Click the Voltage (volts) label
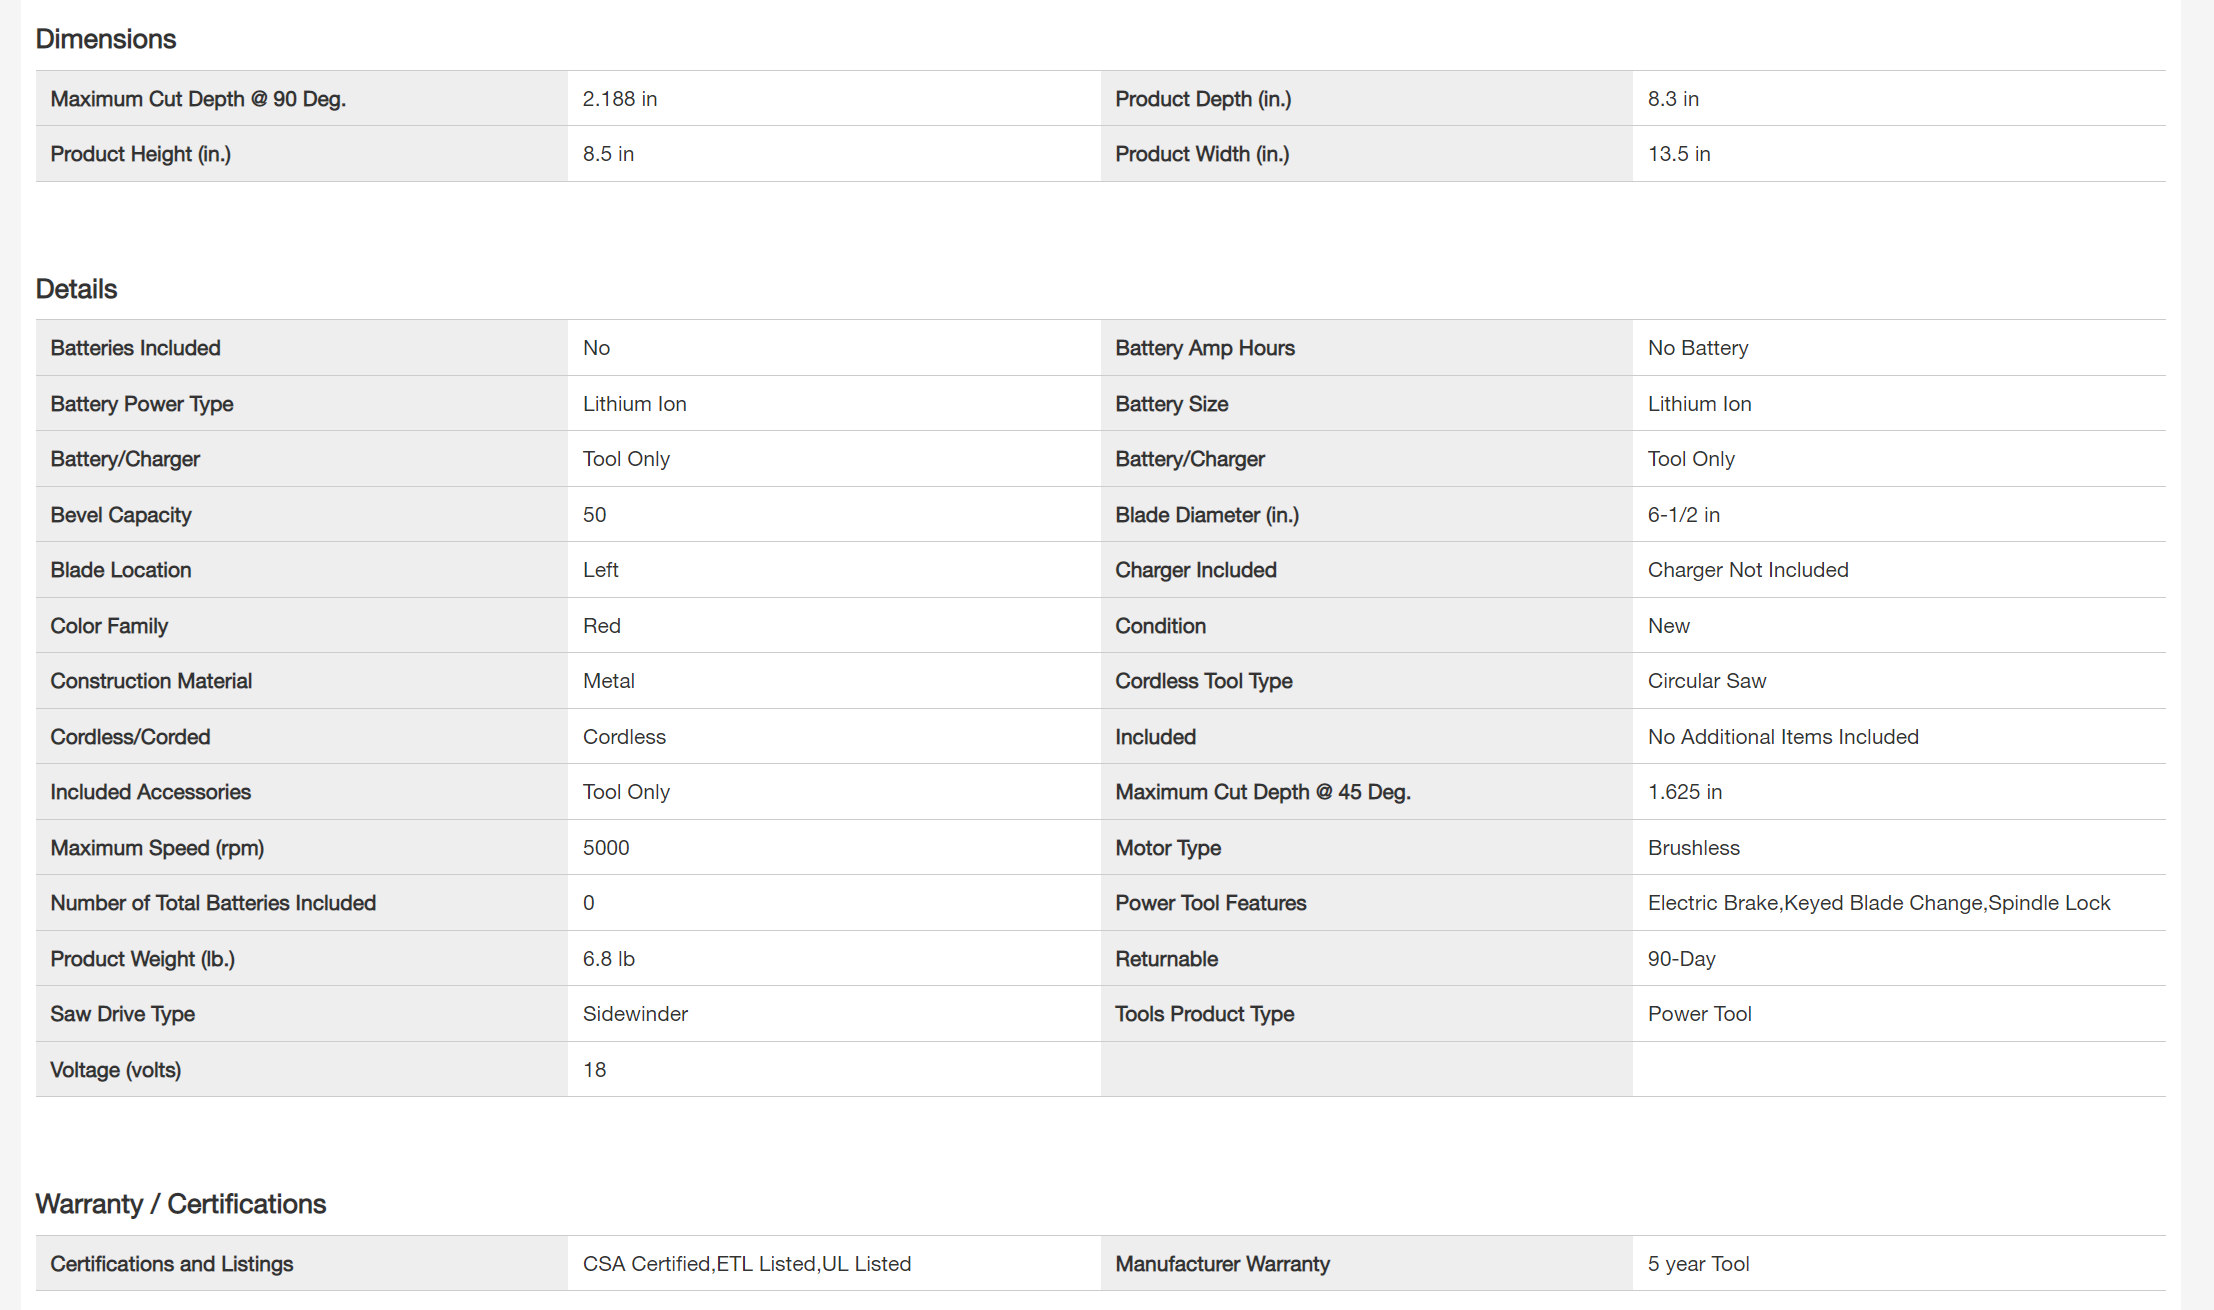The width and height of the screenshot is (2214, 1310). pos(115,1070)
